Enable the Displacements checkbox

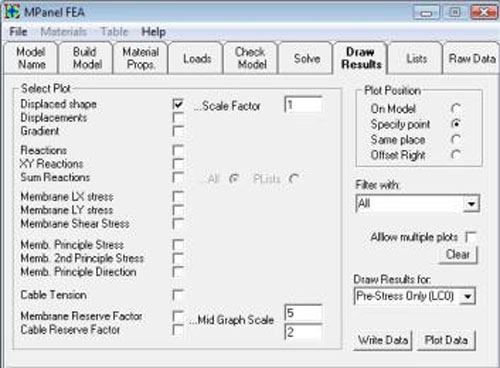point(178,118)
